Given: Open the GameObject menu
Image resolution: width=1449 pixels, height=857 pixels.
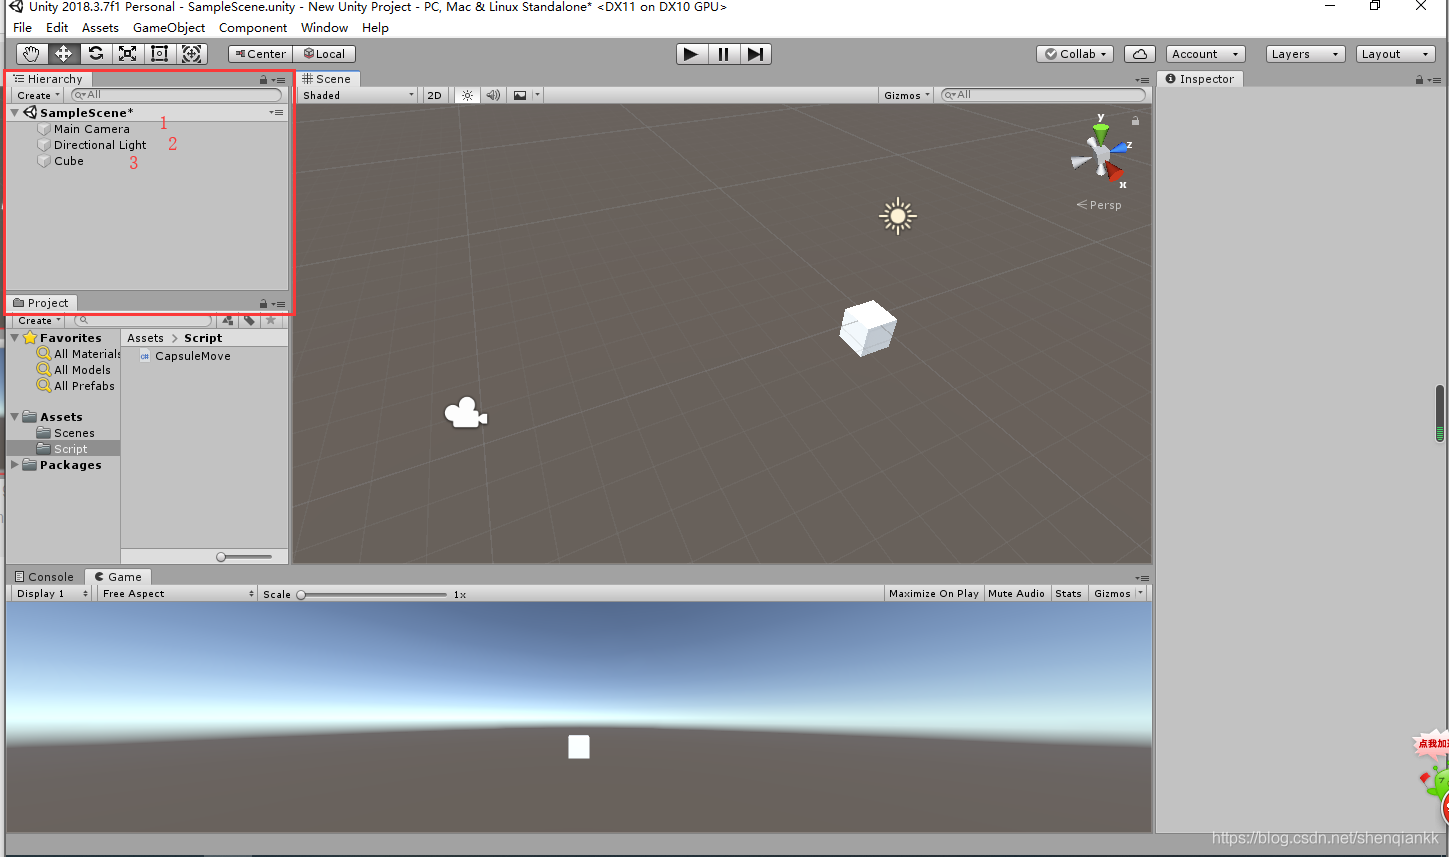Looking at the screenshot, I should [x=169, y=28].
